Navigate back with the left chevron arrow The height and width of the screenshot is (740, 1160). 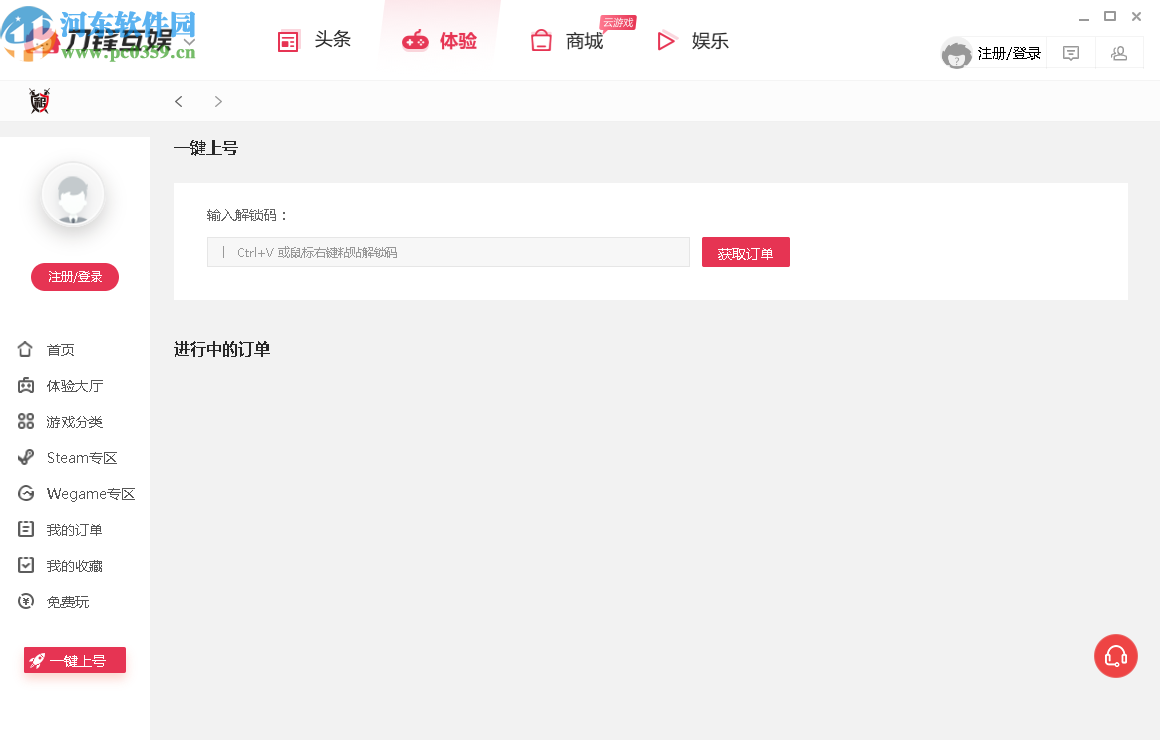178,101
